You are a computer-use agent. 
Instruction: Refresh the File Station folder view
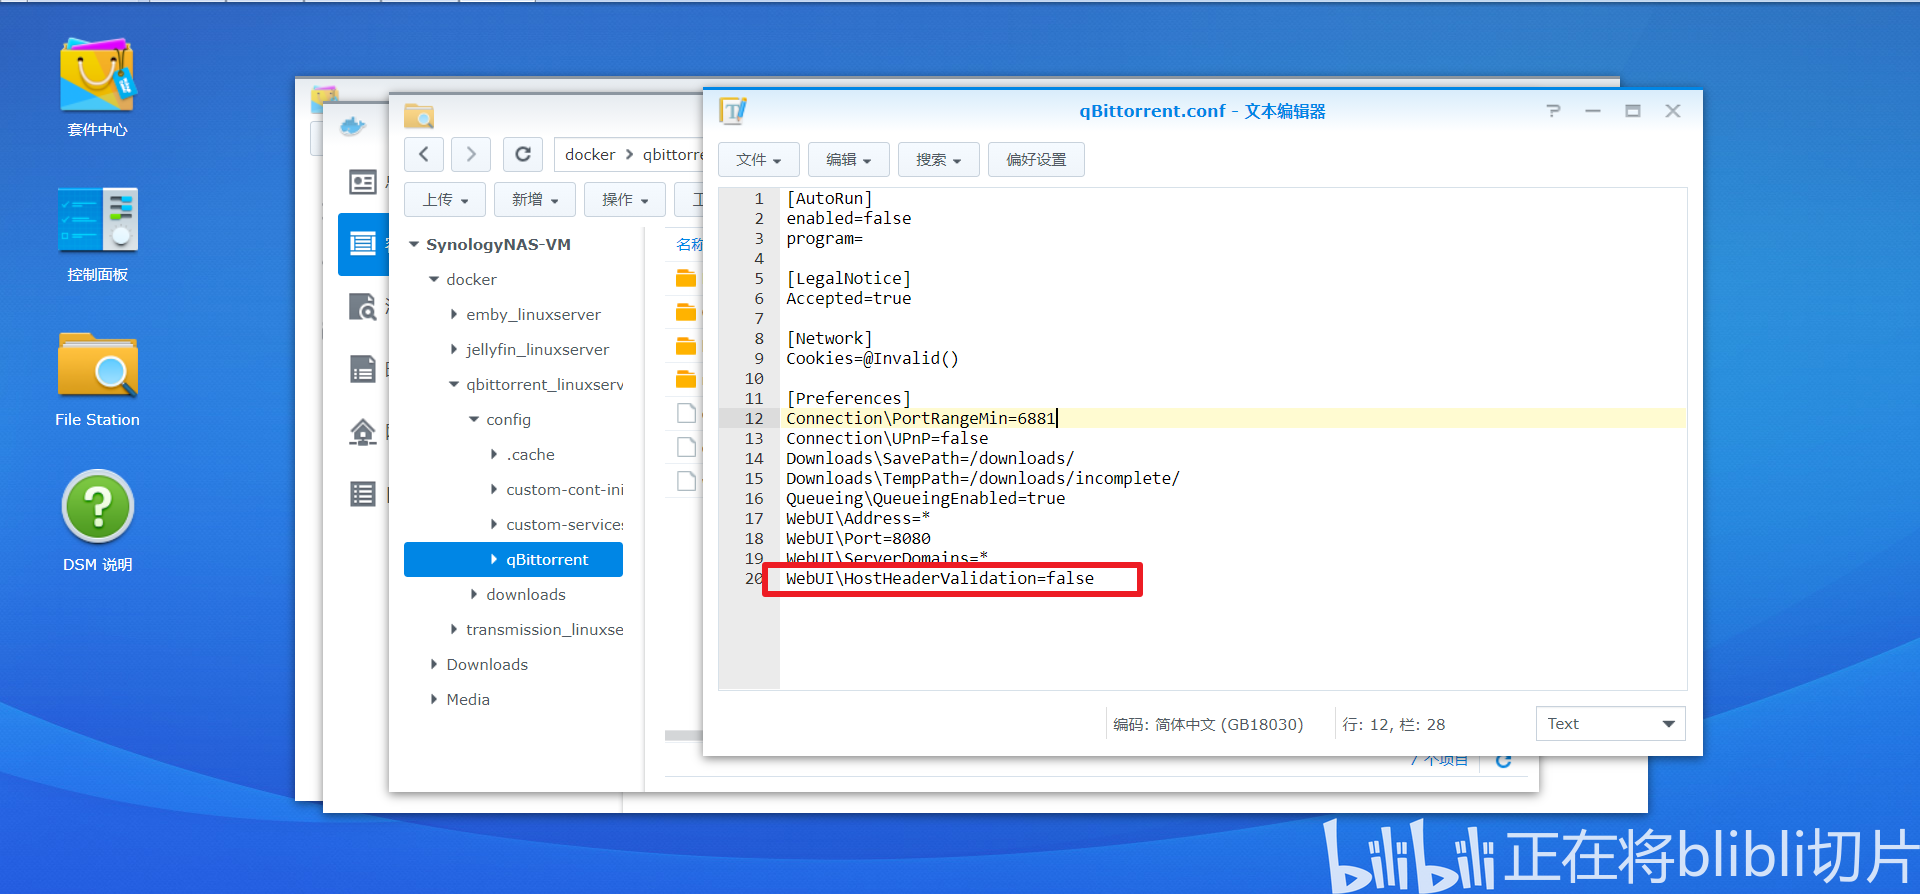click(523, 154)
